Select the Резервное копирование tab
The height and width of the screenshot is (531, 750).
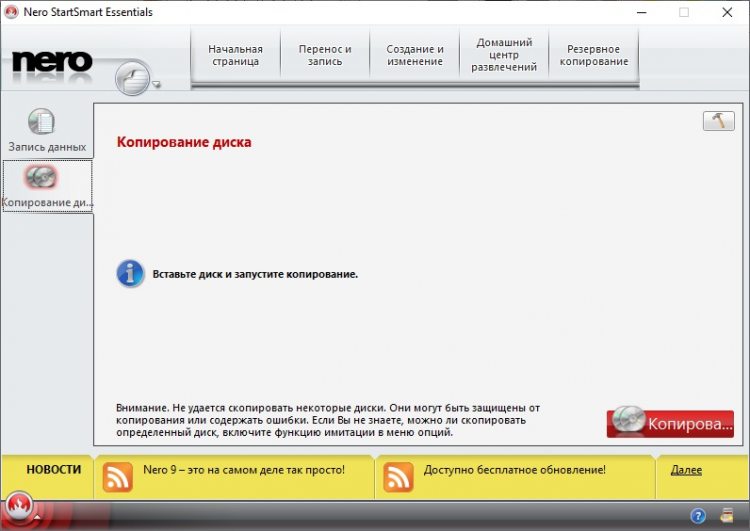point(593,55)
